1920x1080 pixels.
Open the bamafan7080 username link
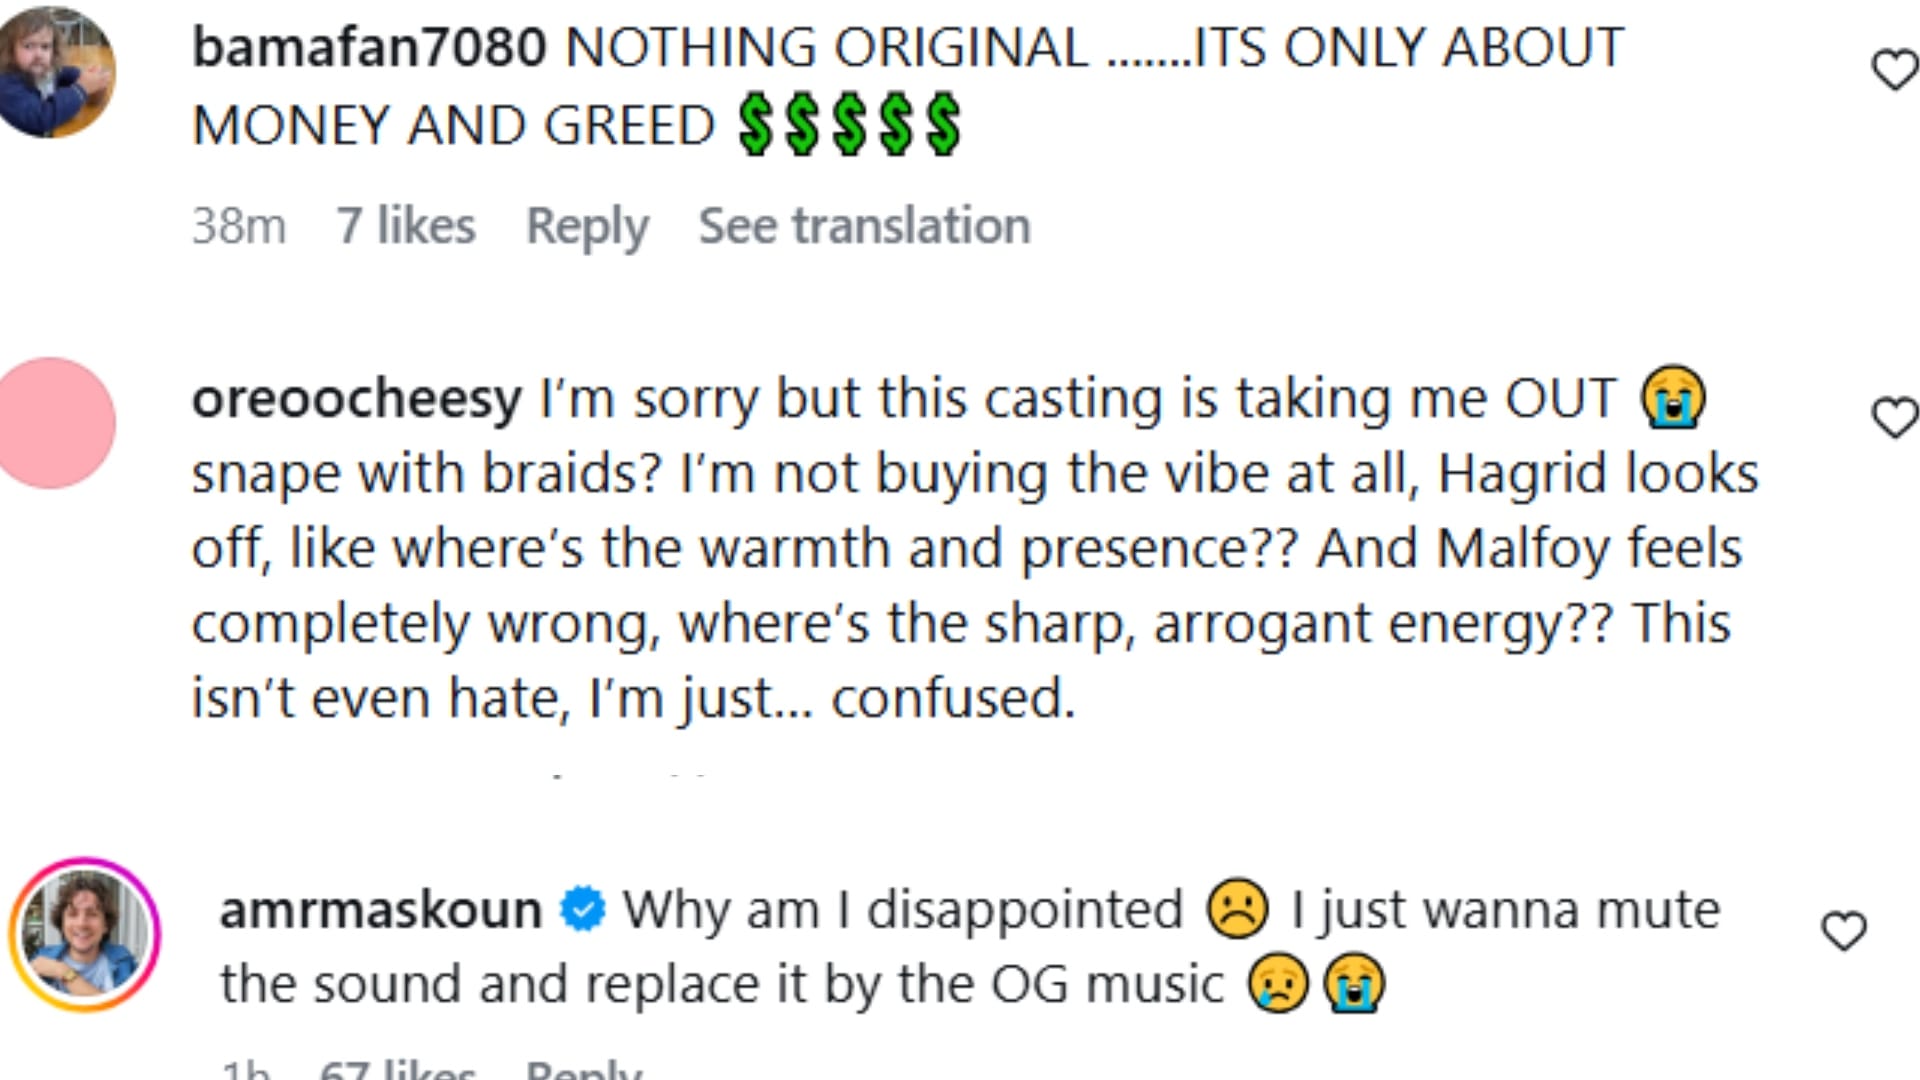pyautogui.click(x=369, y=48)
